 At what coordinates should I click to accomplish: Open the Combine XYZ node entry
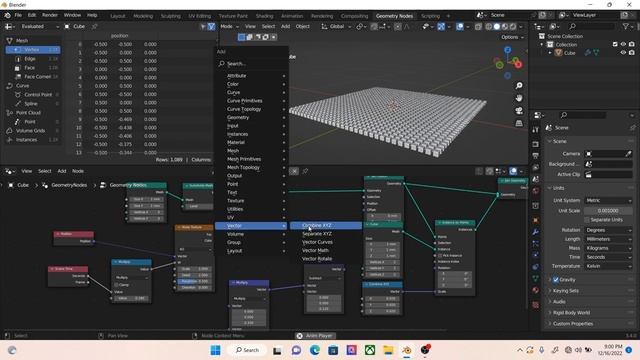[325, 225]
